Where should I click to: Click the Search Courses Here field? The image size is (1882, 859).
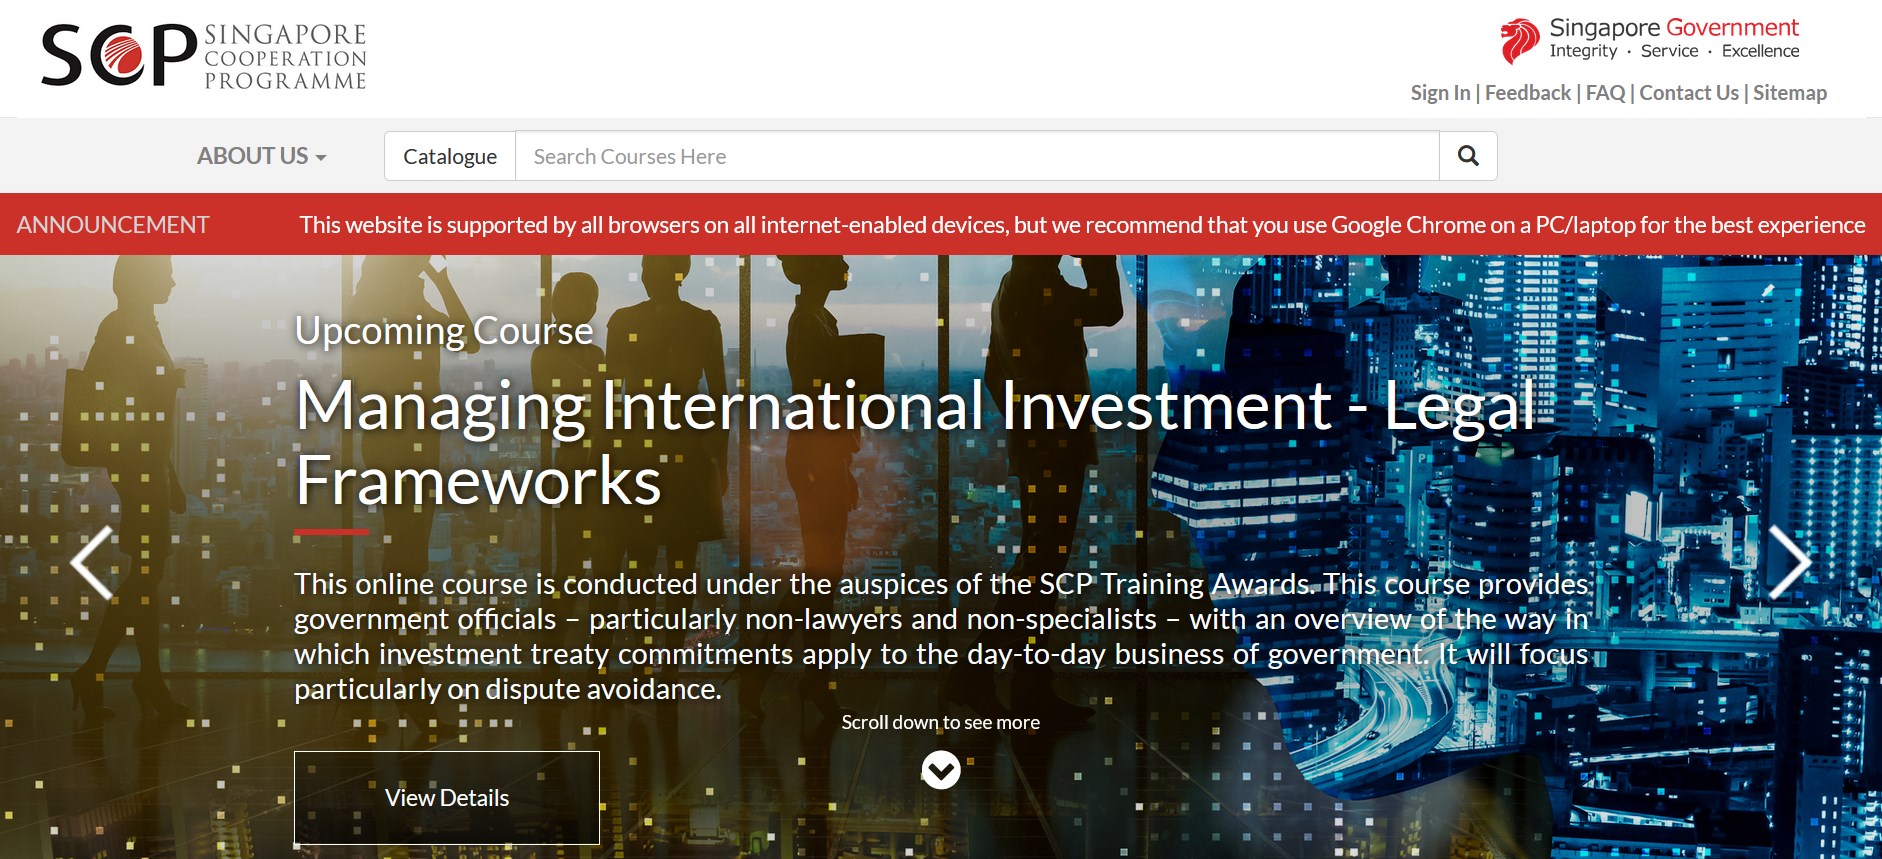(977, 156)
